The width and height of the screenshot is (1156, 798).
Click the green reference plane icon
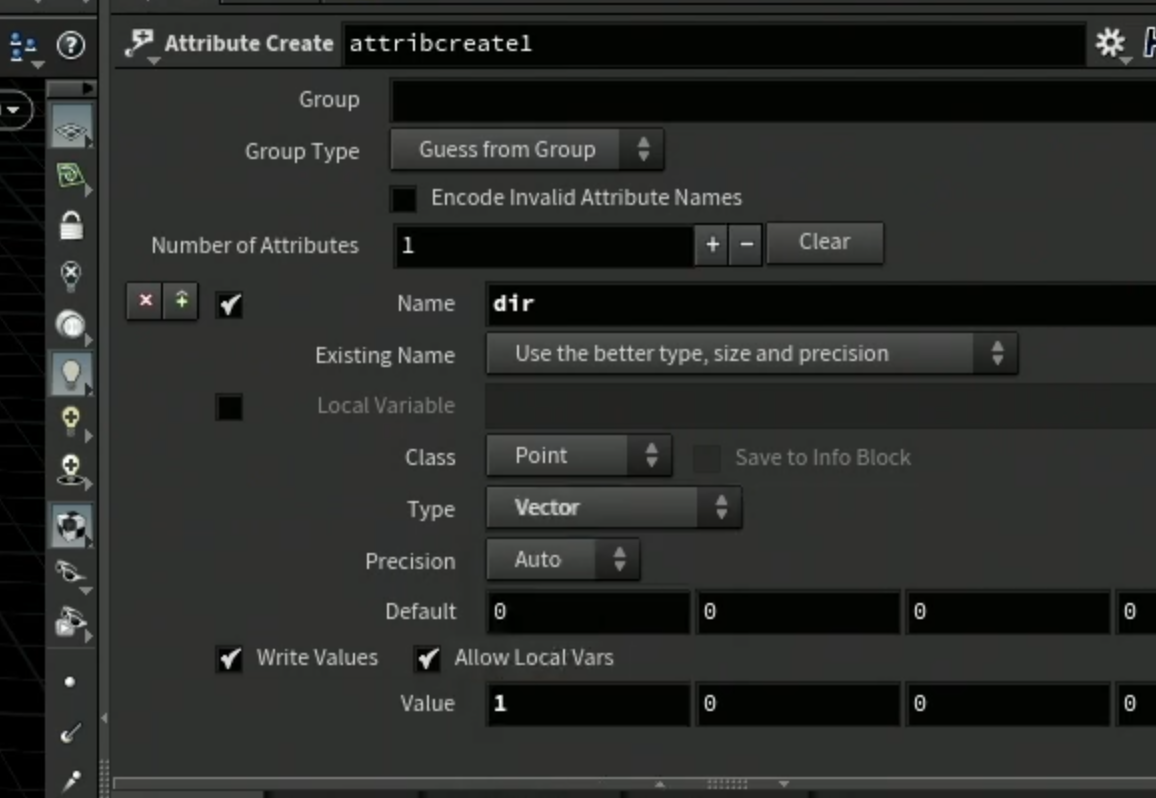point(71,176)
